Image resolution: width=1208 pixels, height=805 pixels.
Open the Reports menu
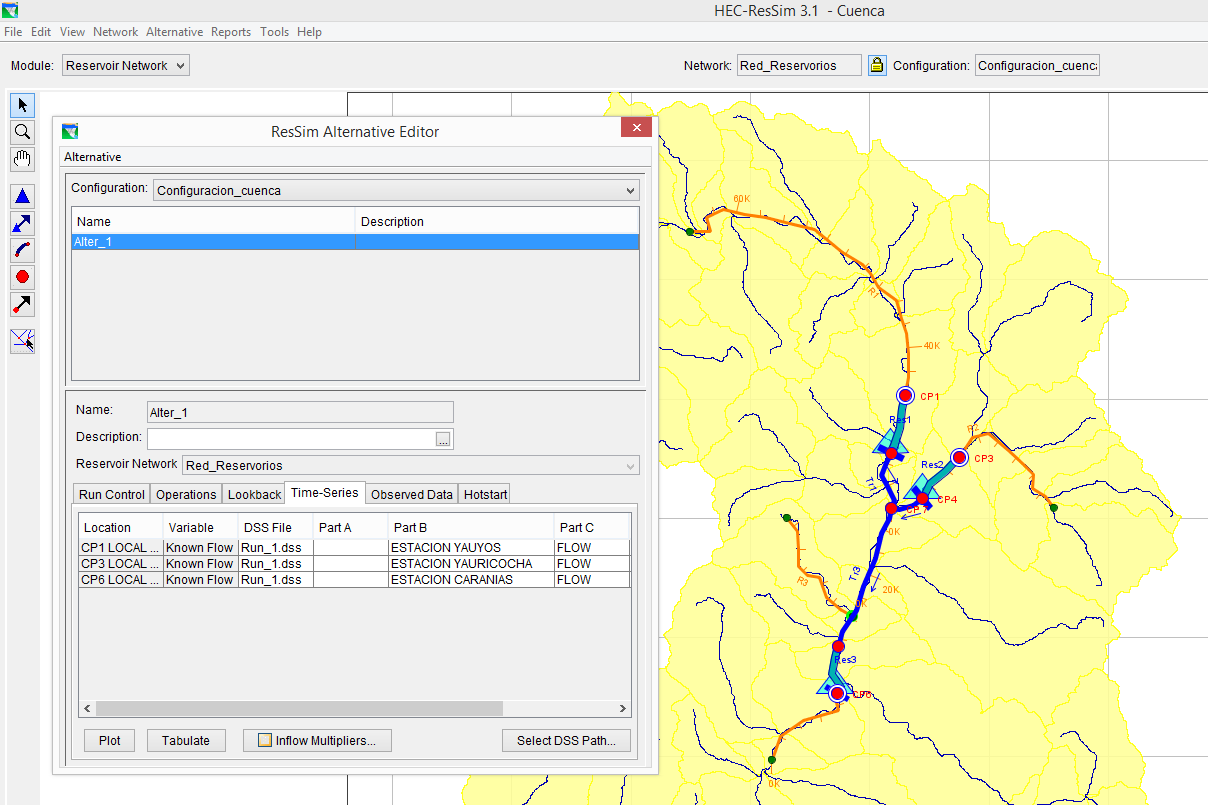231,32
